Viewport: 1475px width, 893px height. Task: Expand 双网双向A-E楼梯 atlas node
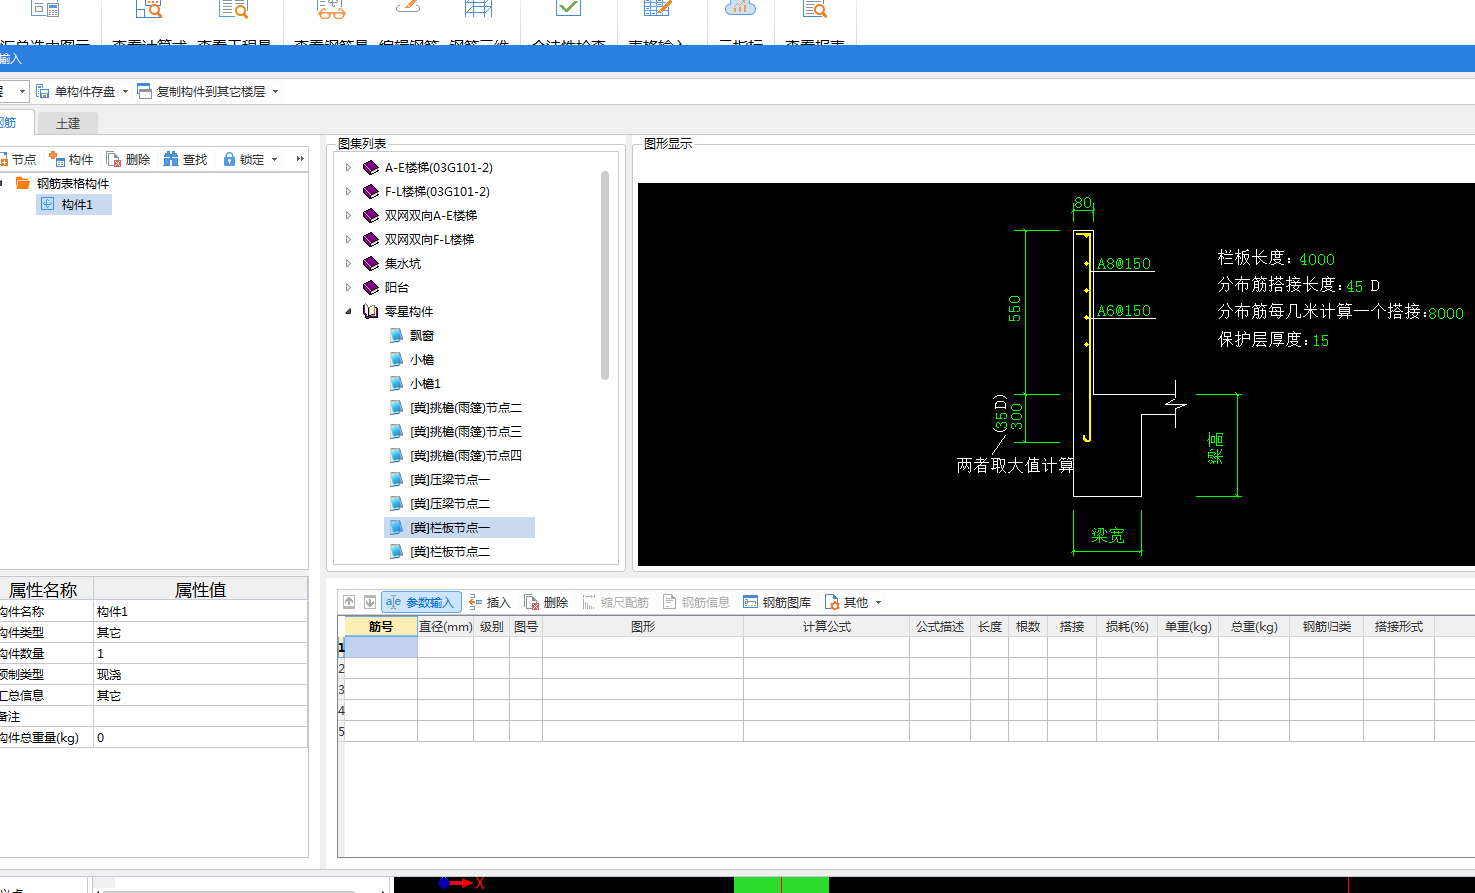pyautogui.click(x=348, y=215)
